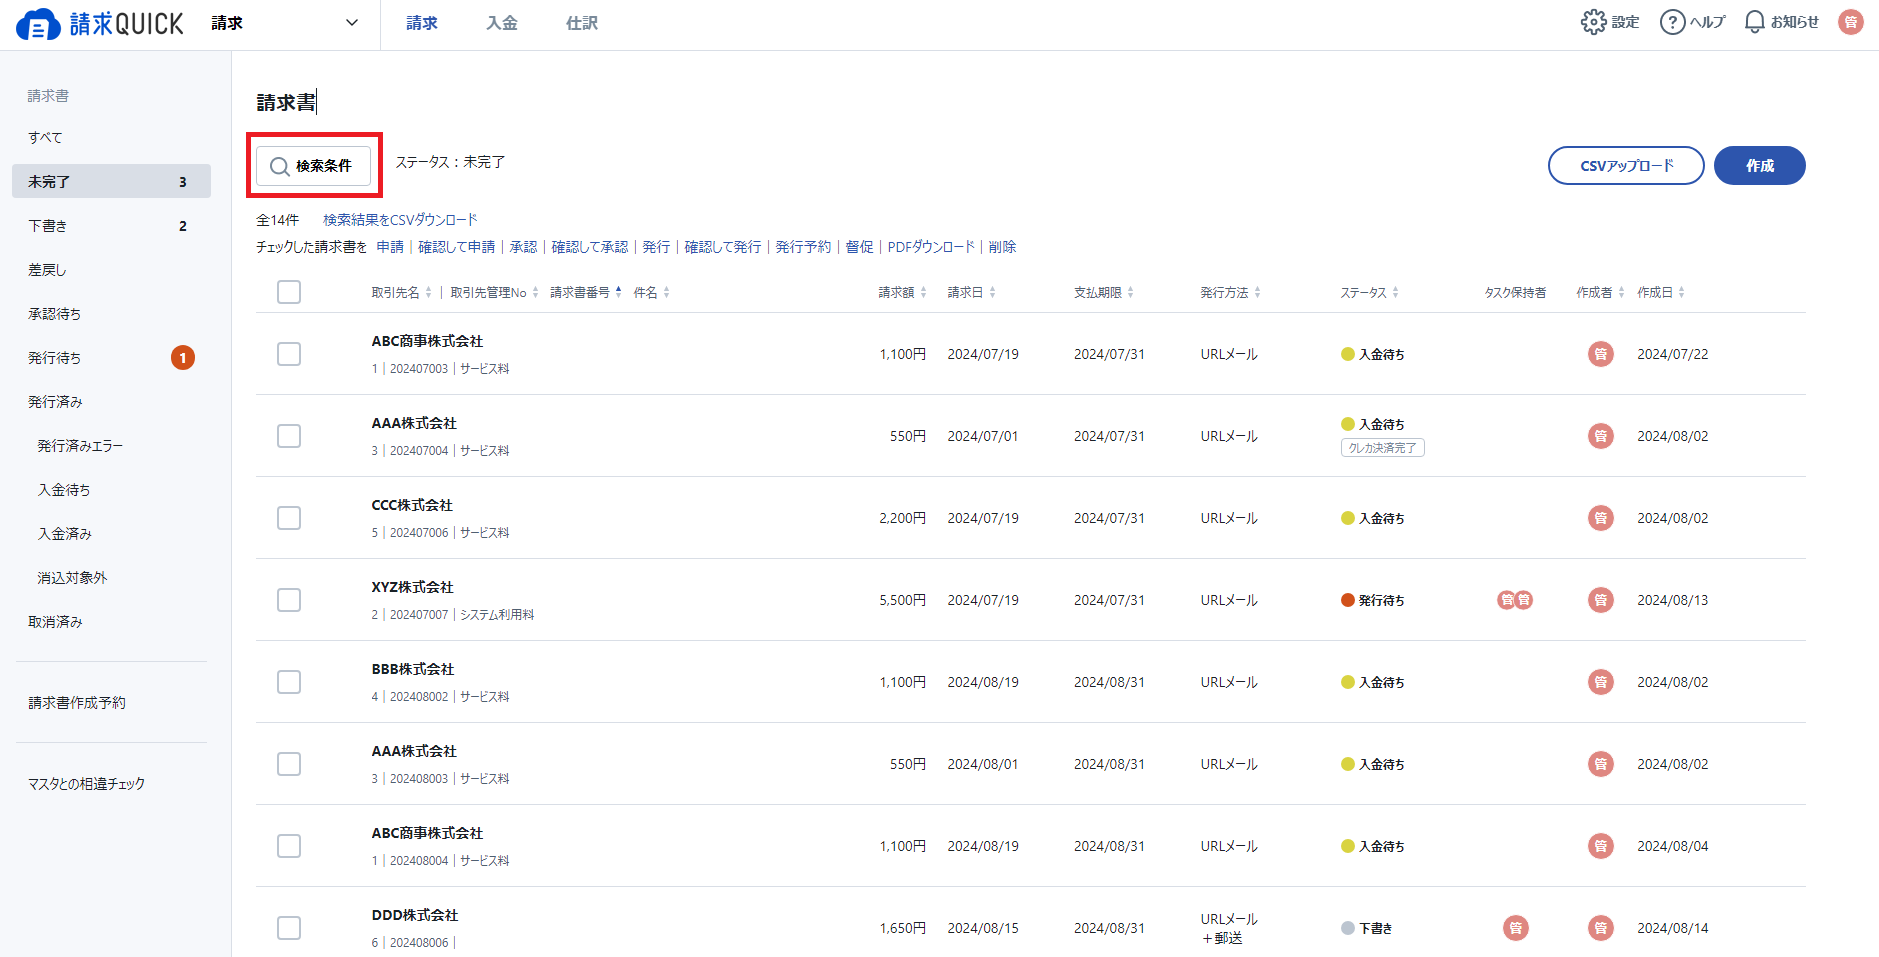Open the ヘルプ question mark icon
This screenshot has height=957, width=1879.
click(1672, 22)
